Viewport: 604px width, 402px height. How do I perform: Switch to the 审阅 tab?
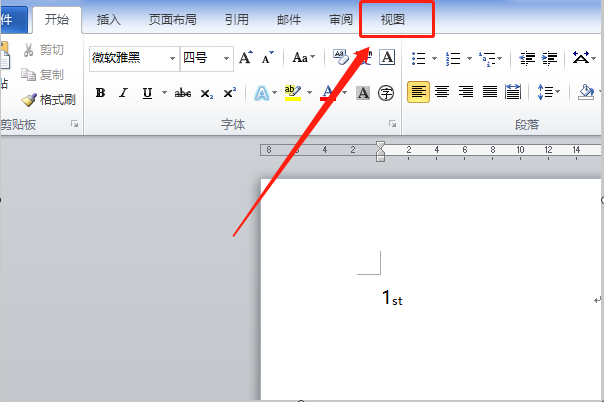point(341,19)
